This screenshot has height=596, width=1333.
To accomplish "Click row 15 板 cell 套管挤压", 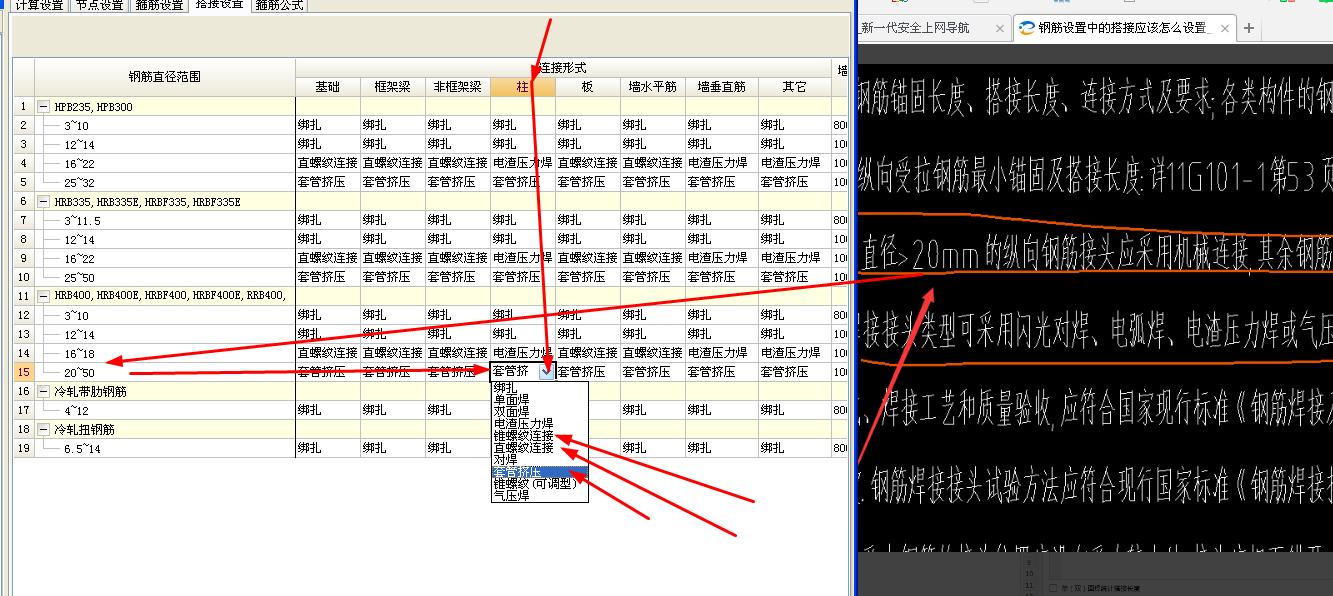I will coord(588,372).
